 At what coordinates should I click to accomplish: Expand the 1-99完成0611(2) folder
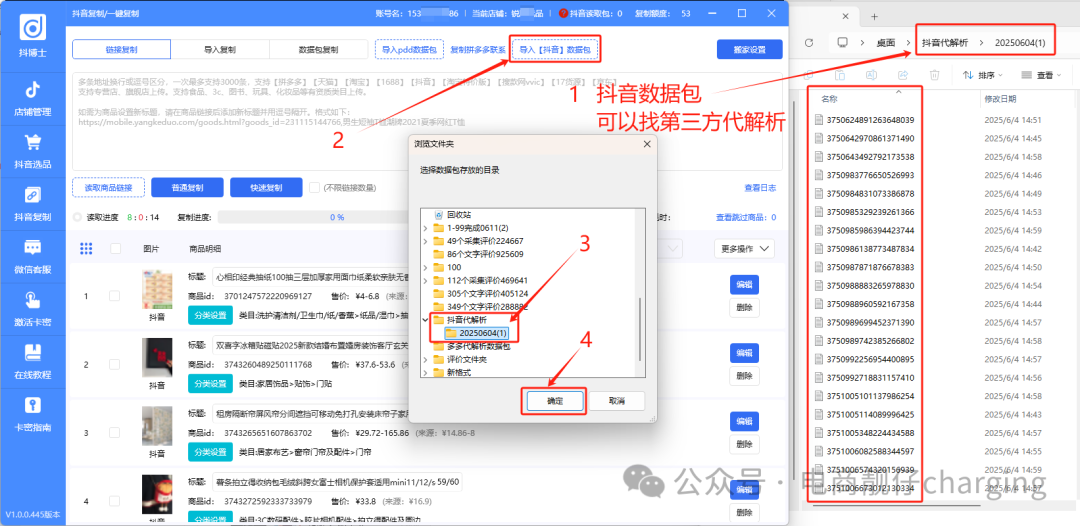pos(425,228)
